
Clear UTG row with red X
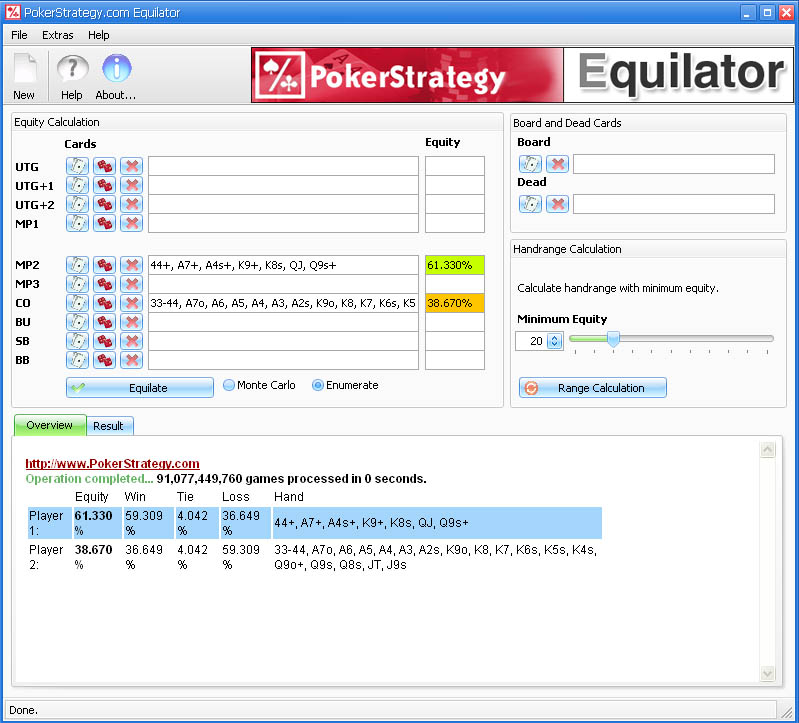[131, 166]
